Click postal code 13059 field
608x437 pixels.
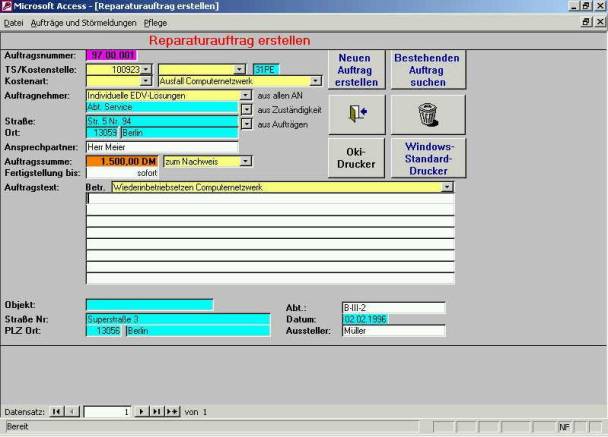point(102,133)
